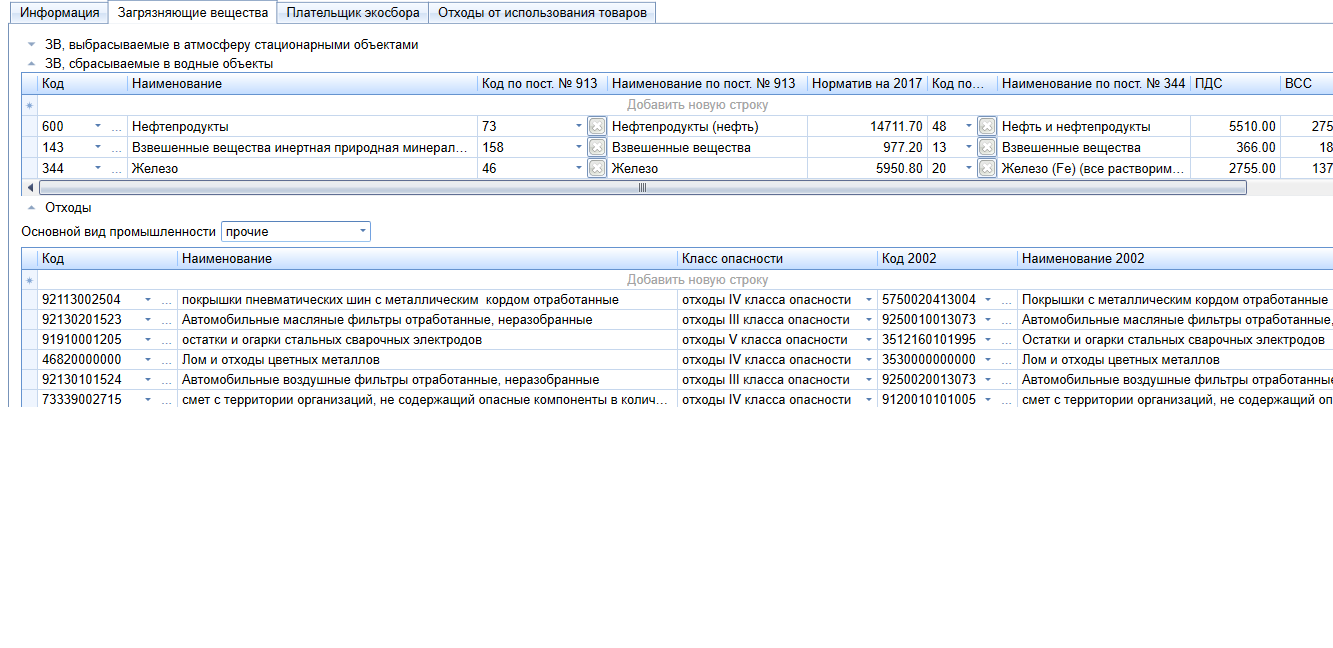Image resolution: width=1333 pixels, height=648 pixels.
Task: Clear code 46 in Железо row
Action: (597, 169)
